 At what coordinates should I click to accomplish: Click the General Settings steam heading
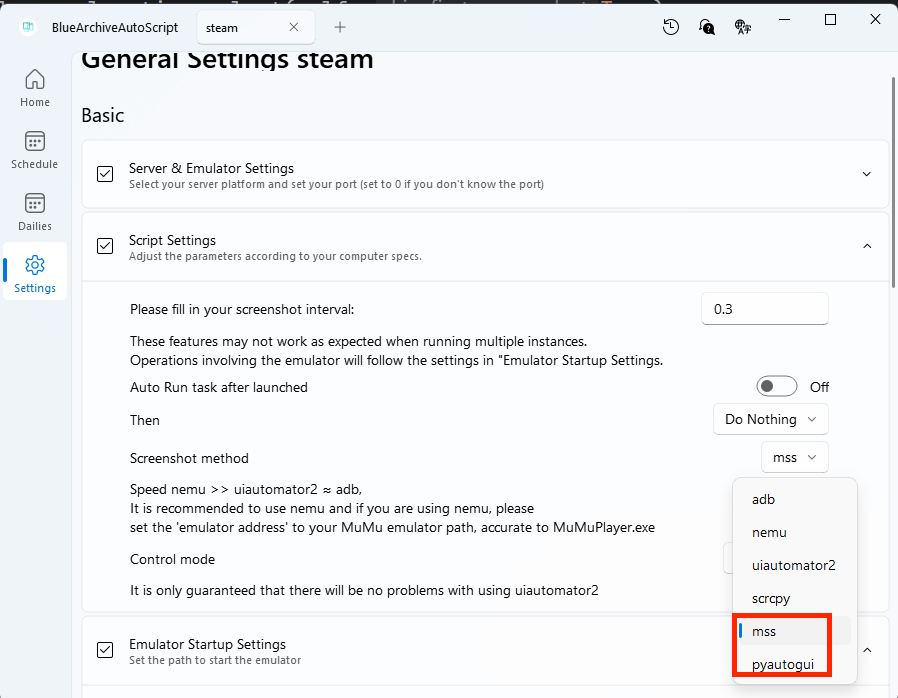click(227, 60)
